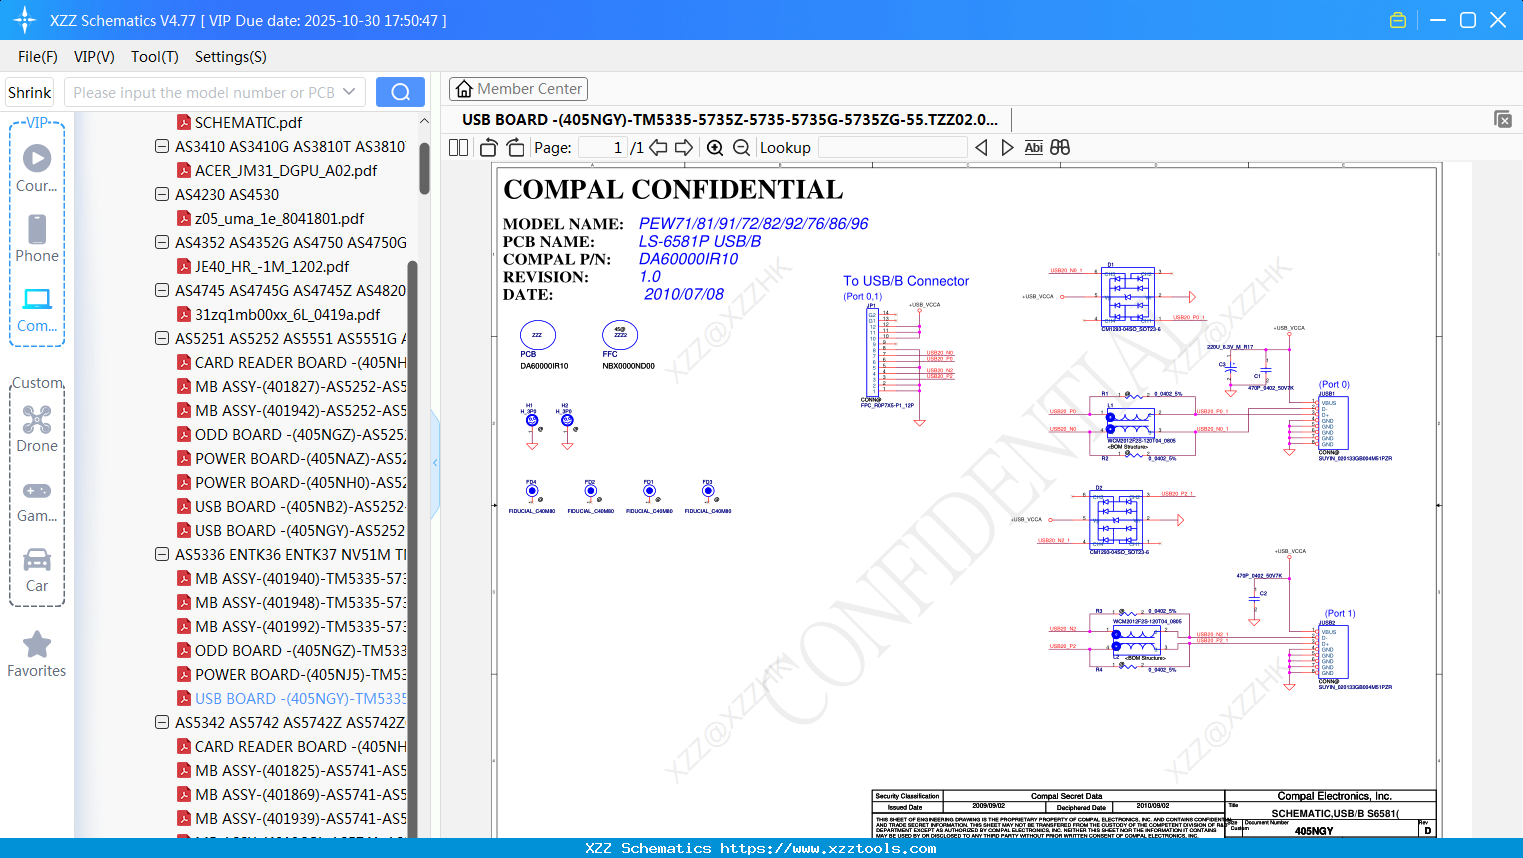Open POWER BOARD-(405NJ5)-TM53 file
1523x858 pixels.
(x=300, y=674)
